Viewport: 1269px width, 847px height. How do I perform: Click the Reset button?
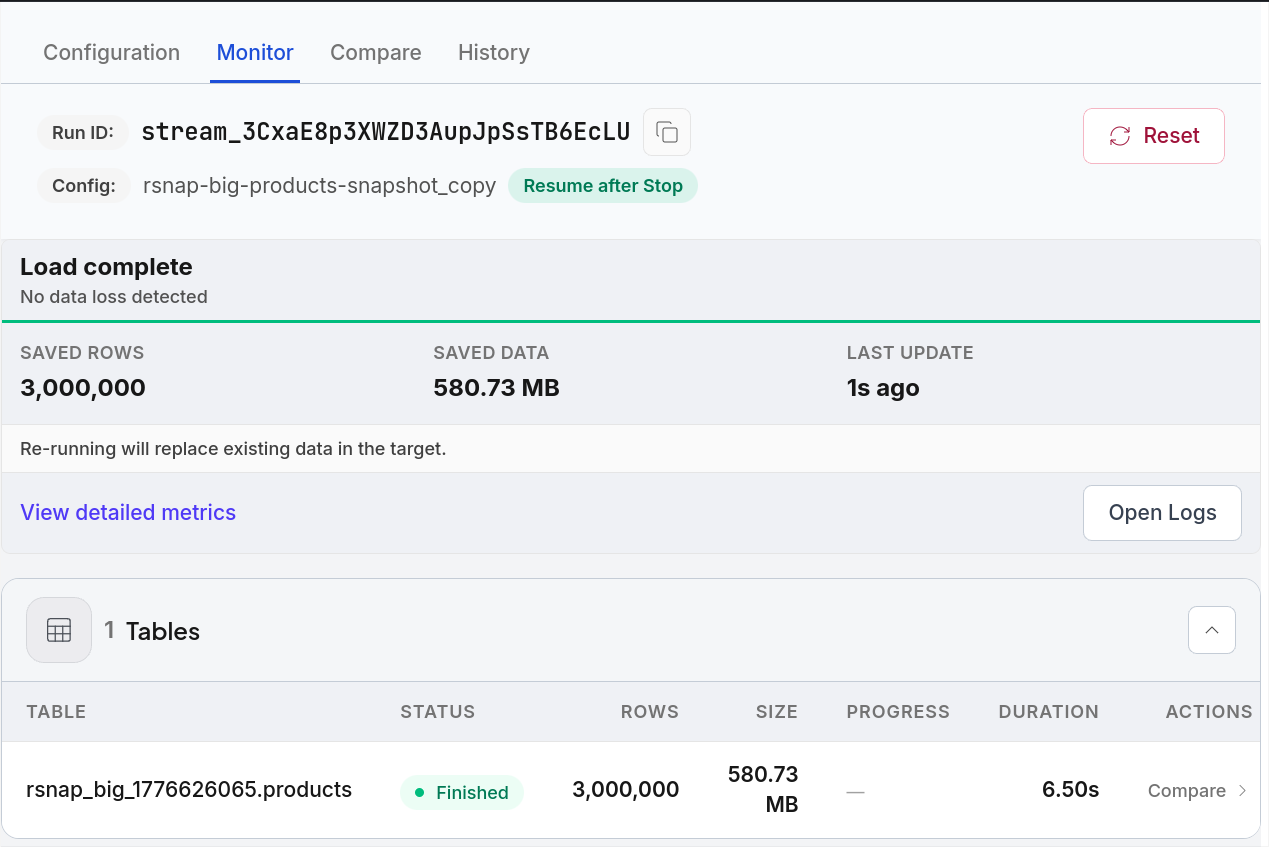(x=1154, y=136)
